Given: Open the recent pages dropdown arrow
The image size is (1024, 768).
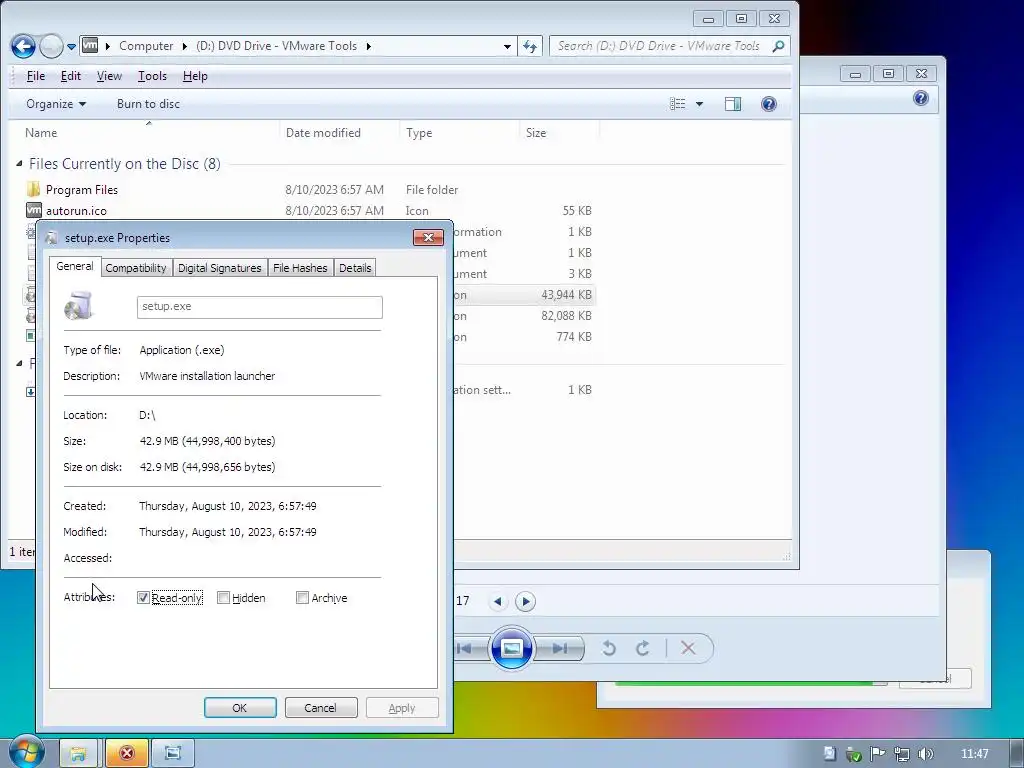Looking at the screenshot, I should click(72, 46).
